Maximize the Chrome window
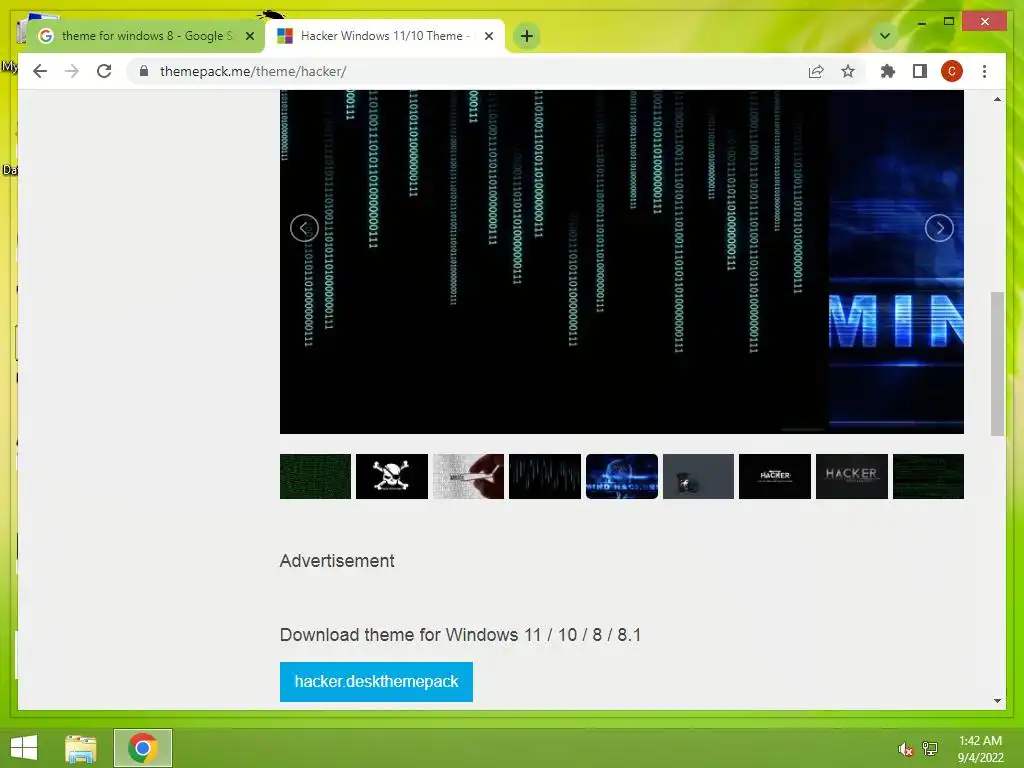Screen dimensions: 1024x768 tap(949, 22)
